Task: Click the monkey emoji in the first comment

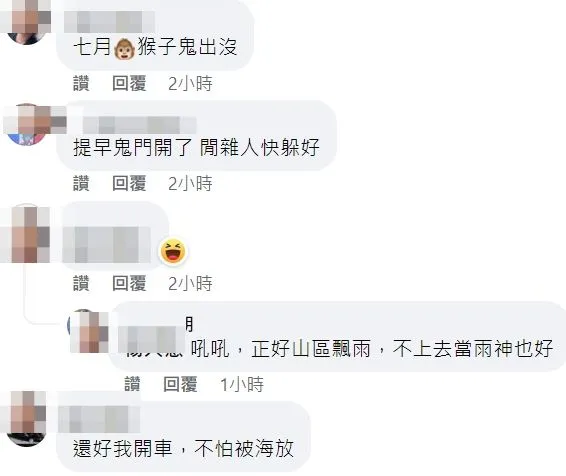Action: pos(124,48)
